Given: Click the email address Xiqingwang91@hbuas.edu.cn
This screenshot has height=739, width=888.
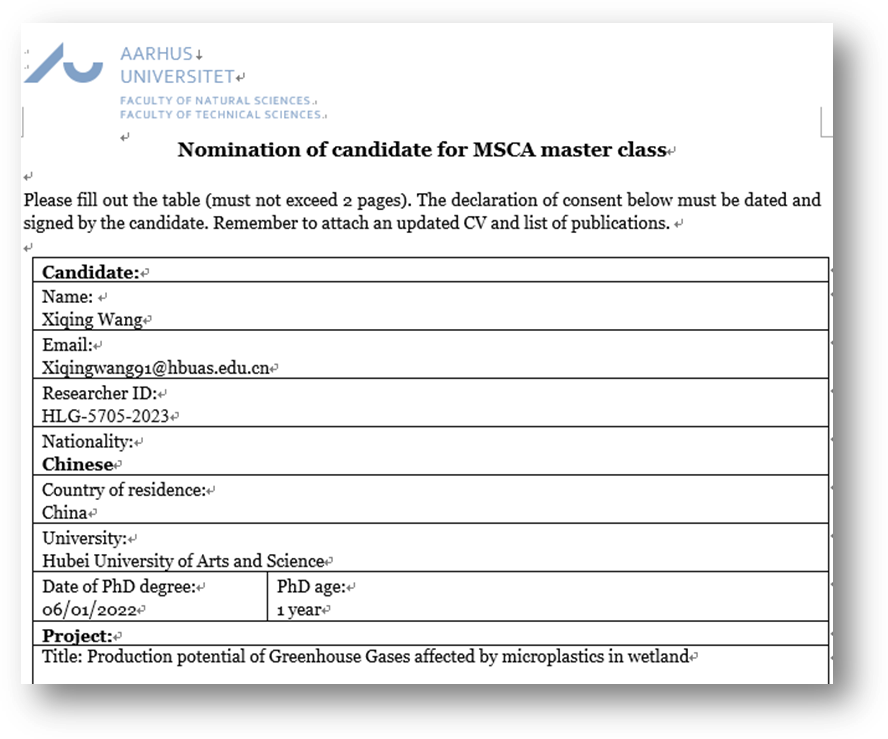Looking at the screenshot, I should click(x=155, y=368).
